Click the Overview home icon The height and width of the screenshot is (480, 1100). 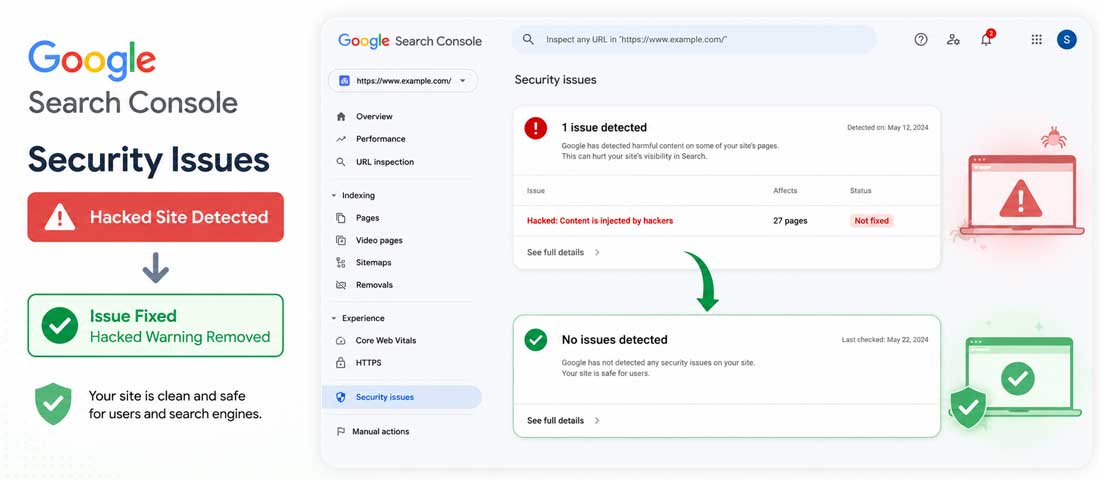tap(341, 116)
